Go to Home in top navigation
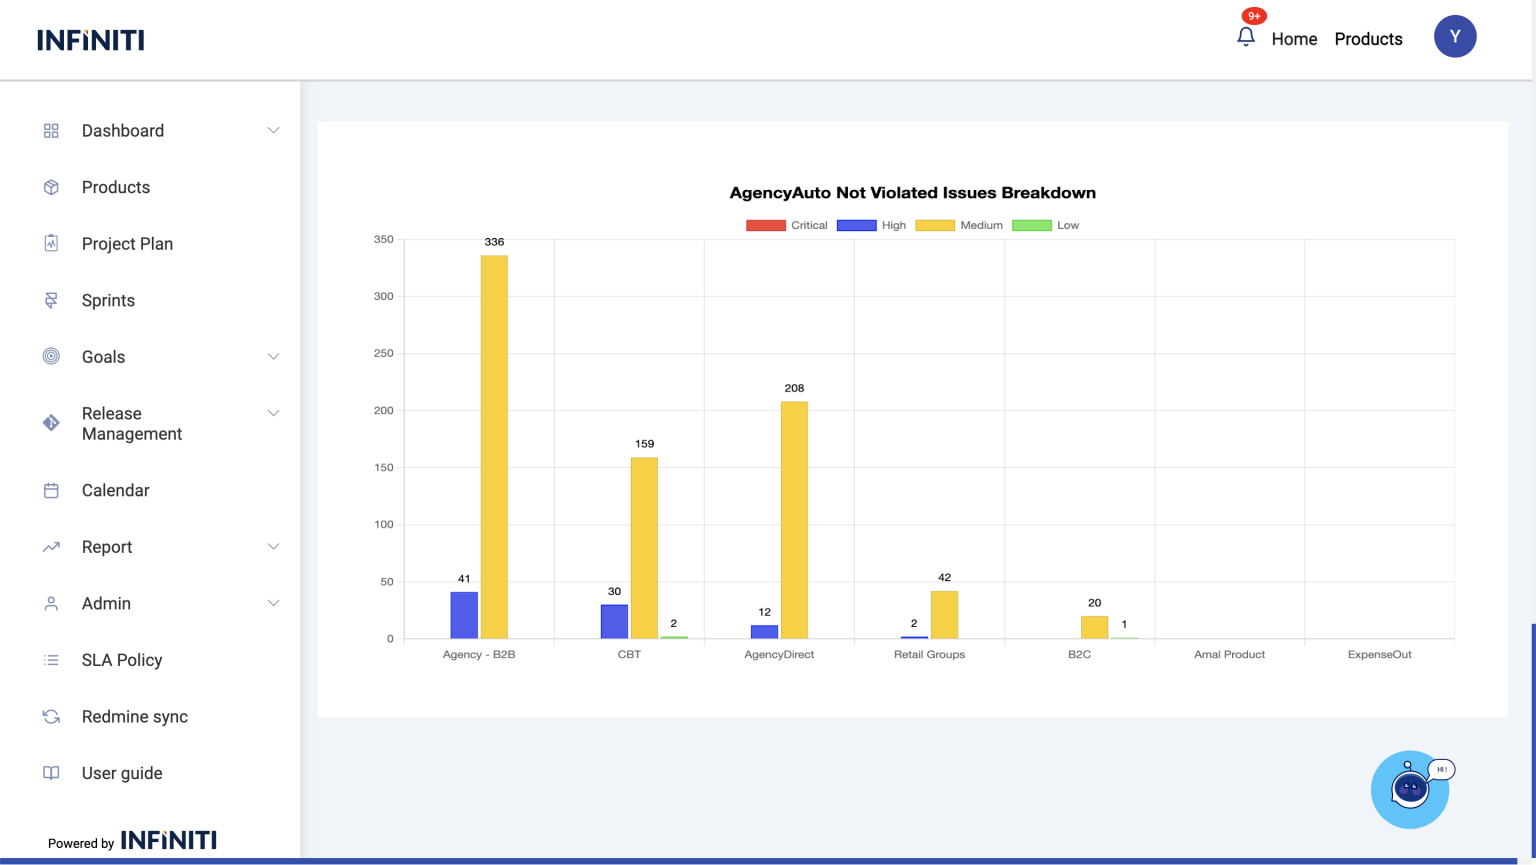The image size is (1536, 865). coord(1294,39)
